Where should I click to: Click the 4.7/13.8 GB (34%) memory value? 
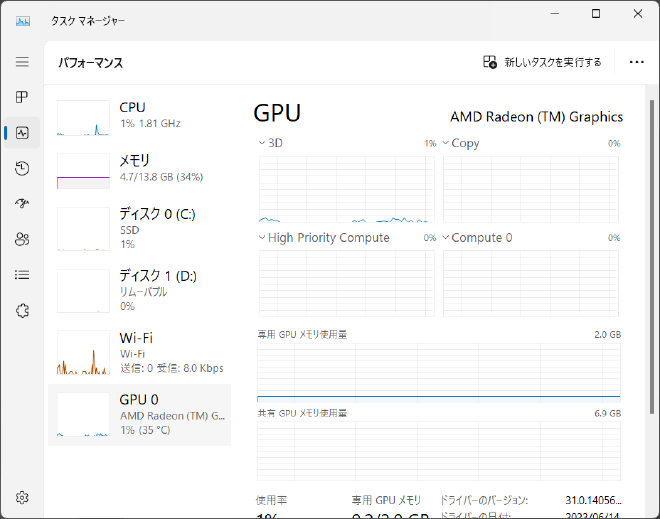(161, 177)
